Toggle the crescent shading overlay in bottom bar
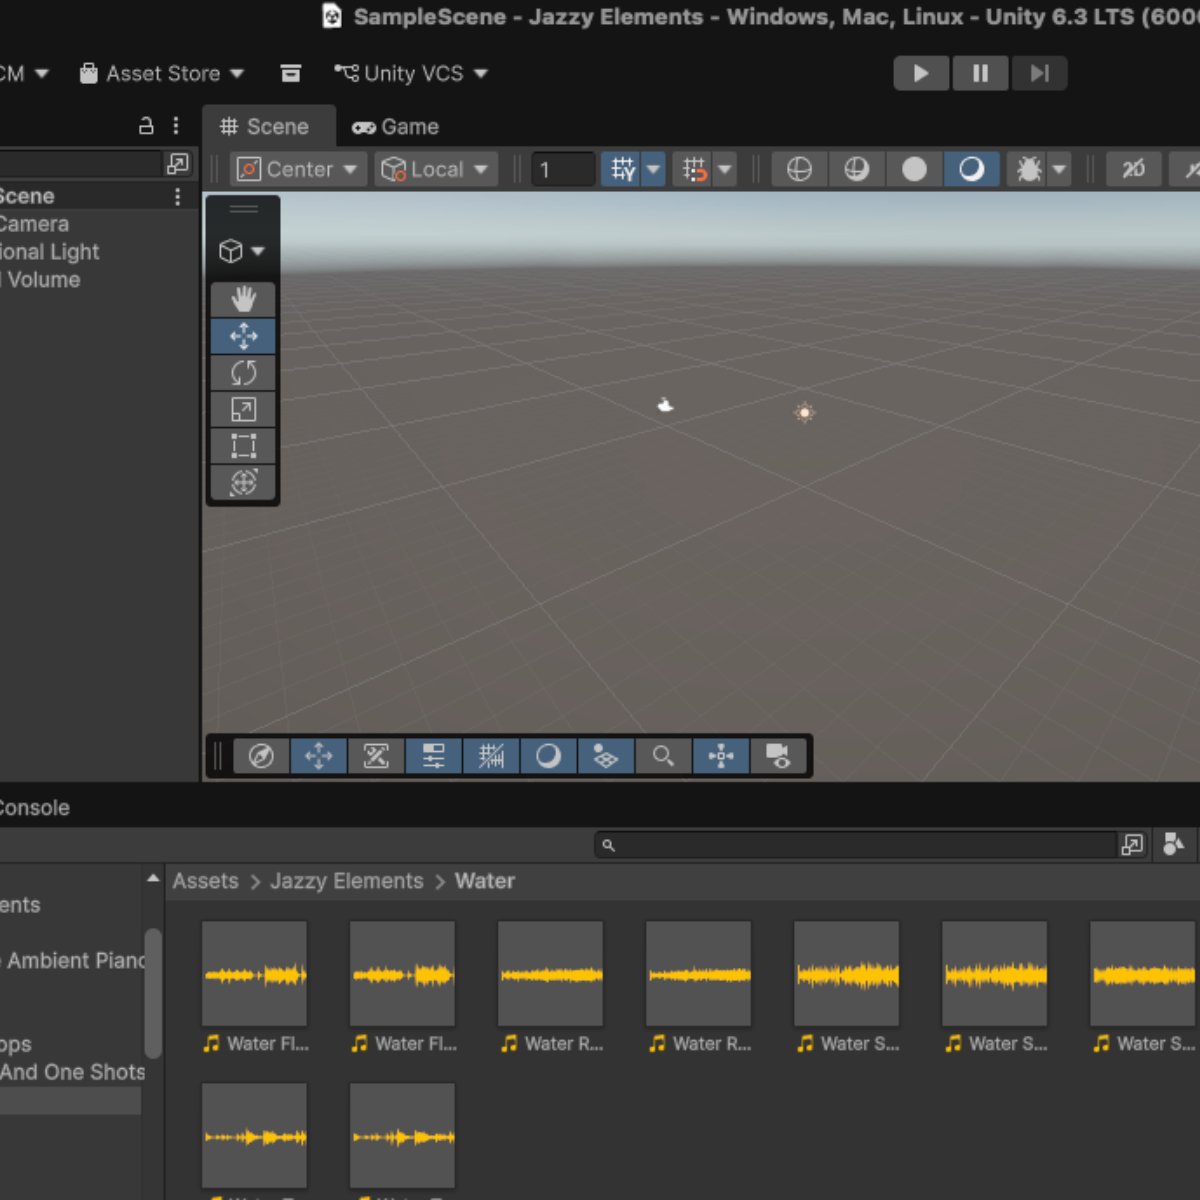This screenshot has height=1200, width=1200. coord(548,756)
